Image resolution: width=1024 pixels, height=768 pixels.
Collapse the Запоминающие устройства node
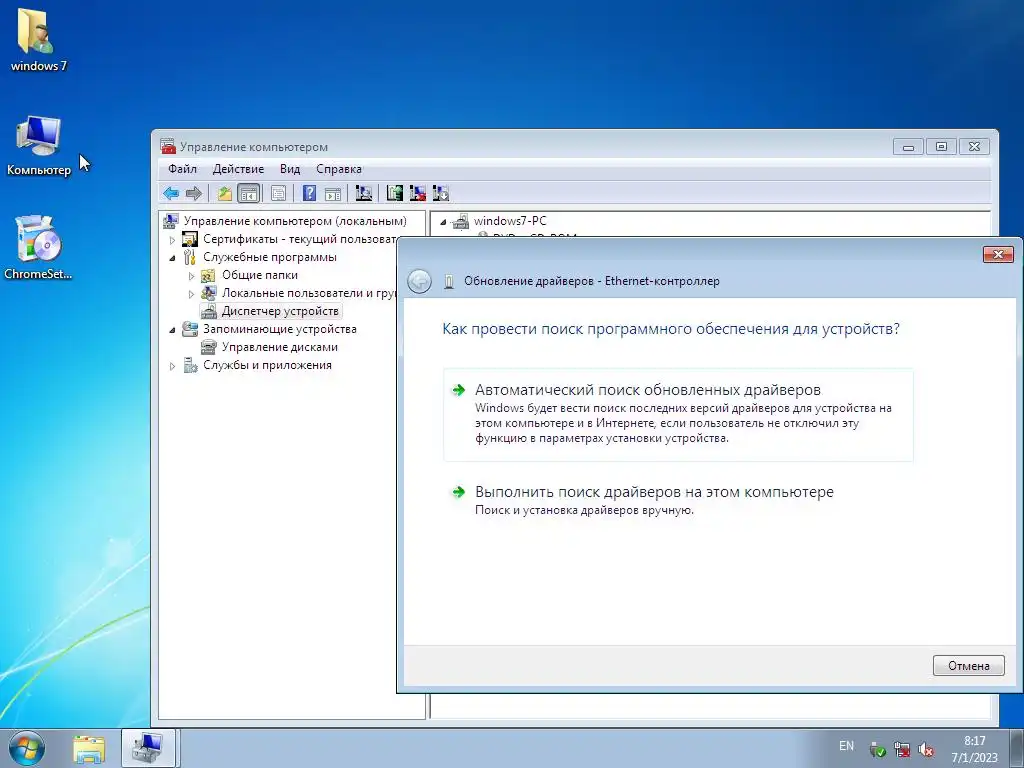click(172, 330)
